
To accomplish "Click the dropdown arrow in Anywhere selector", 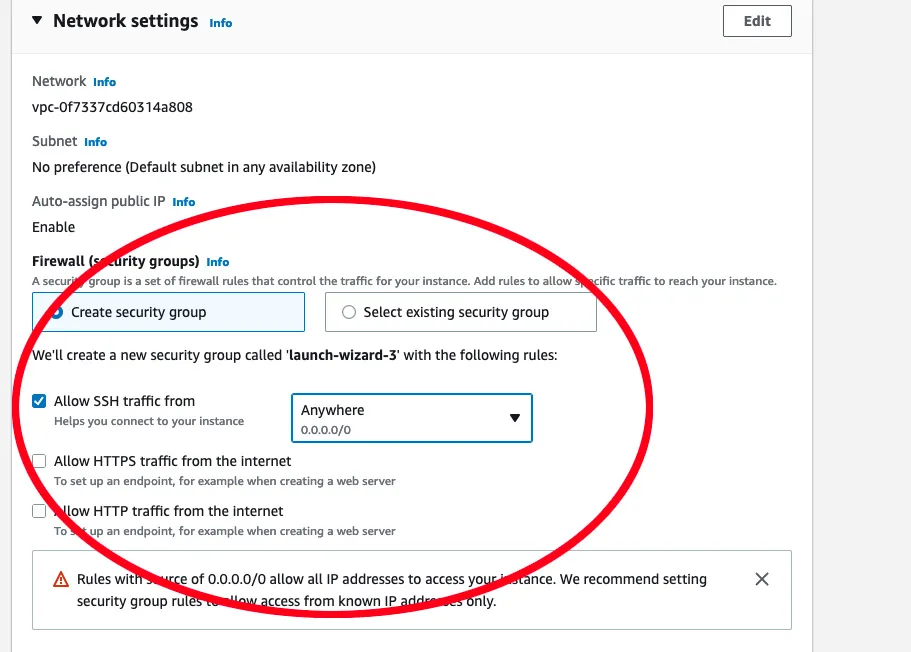I will pos(514,418).
